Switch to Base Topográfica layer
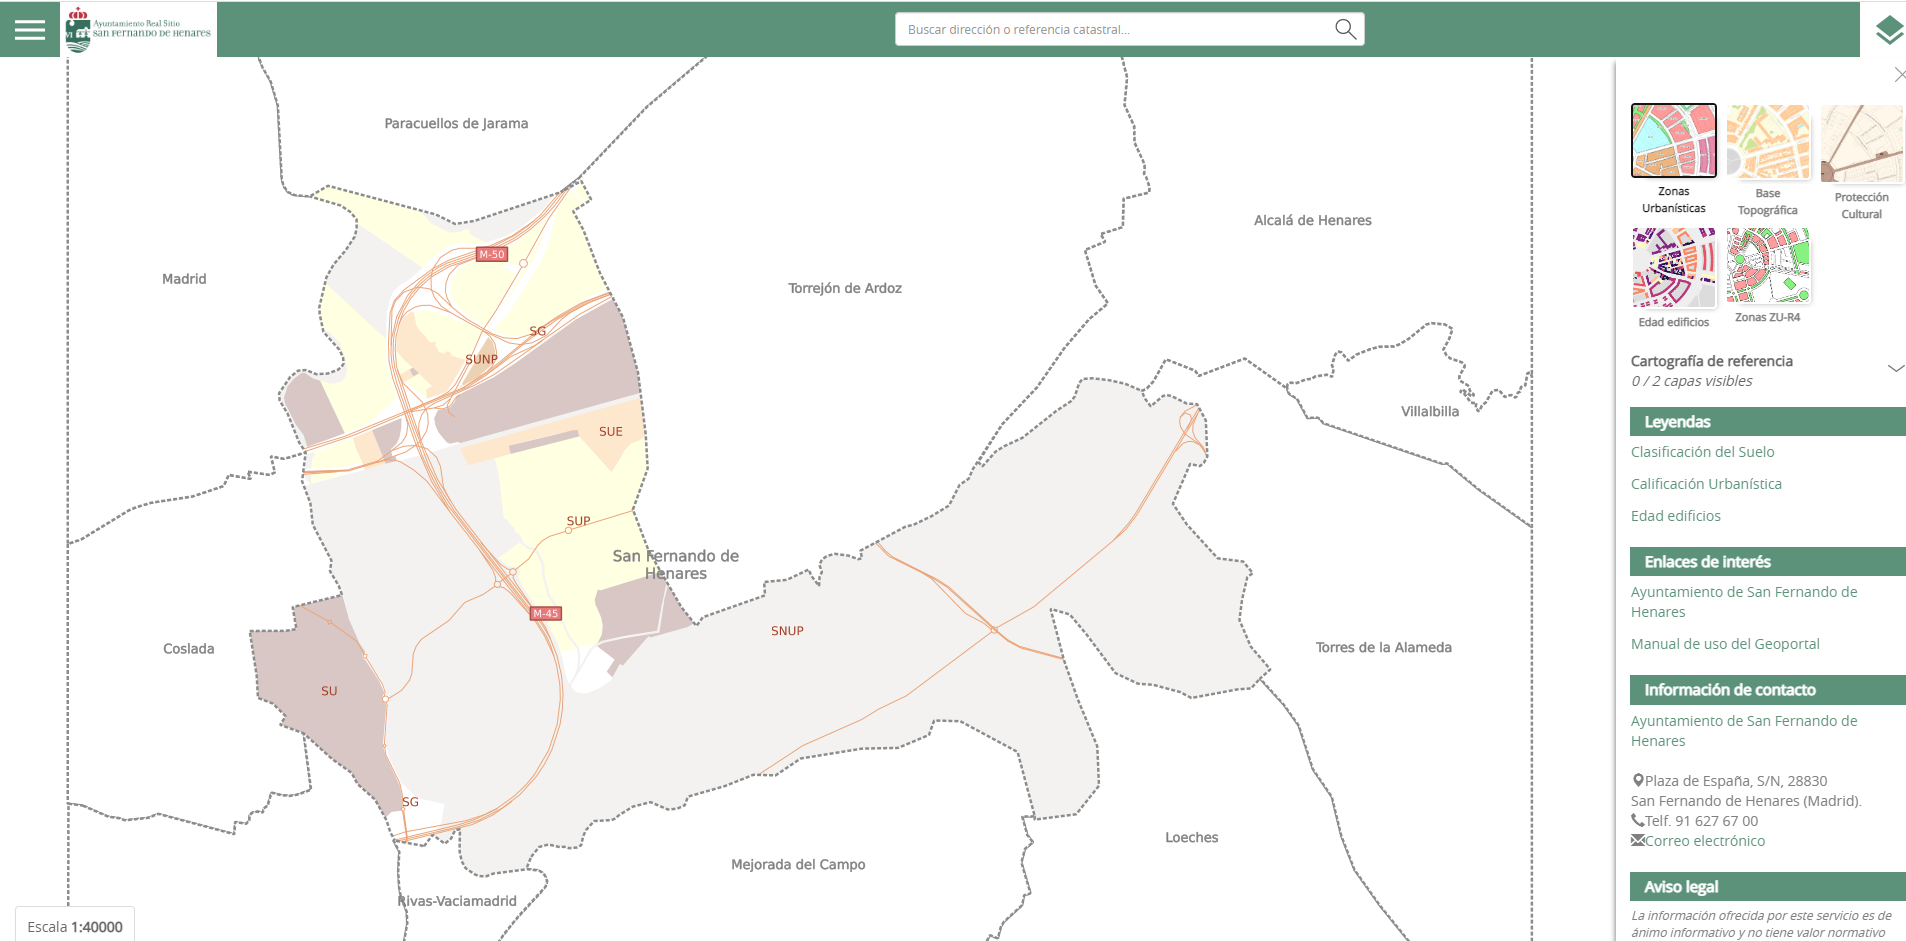 [1767, 143]
